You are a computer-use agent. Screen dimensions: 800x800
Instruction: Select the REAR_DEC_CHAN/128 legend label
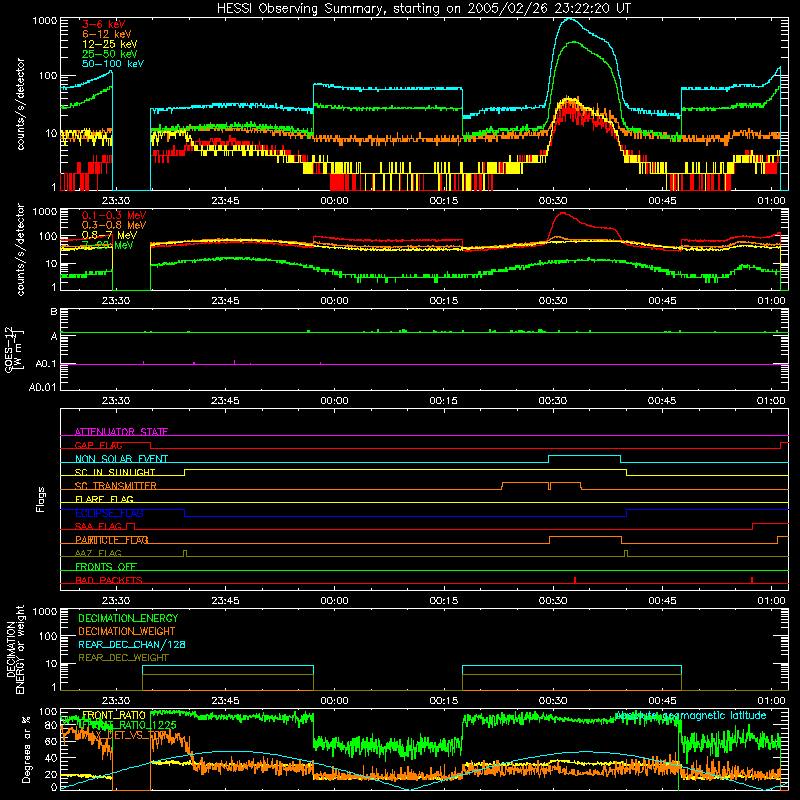pyautogui.click(x=132, y=644)
